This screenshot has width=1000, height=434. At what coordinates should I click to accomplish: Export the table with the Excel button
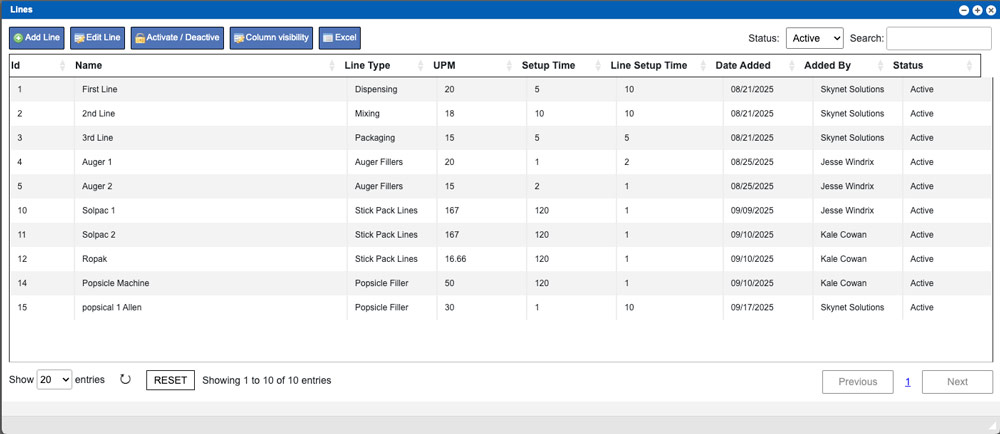(x=340, y=38)
